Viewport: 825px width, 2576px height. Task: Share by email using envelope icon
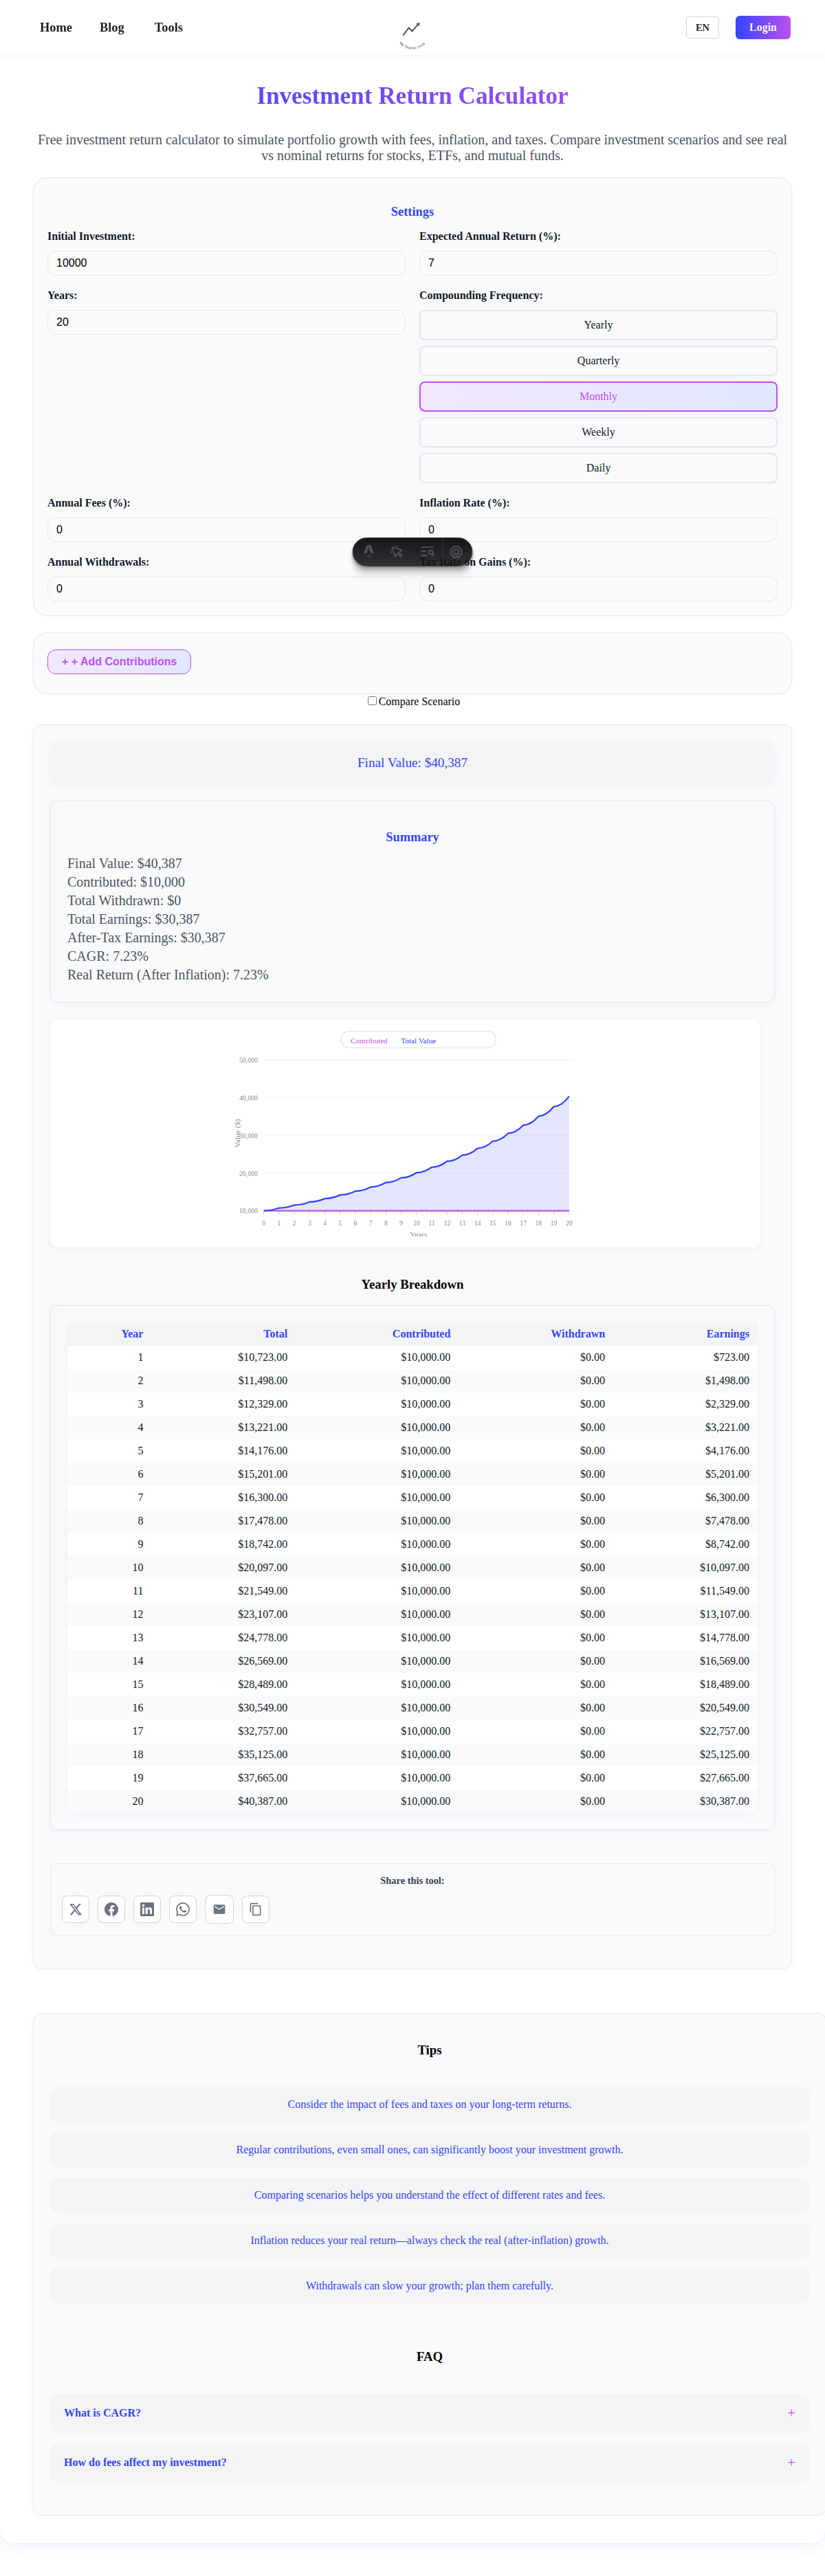coord(219,1909)
